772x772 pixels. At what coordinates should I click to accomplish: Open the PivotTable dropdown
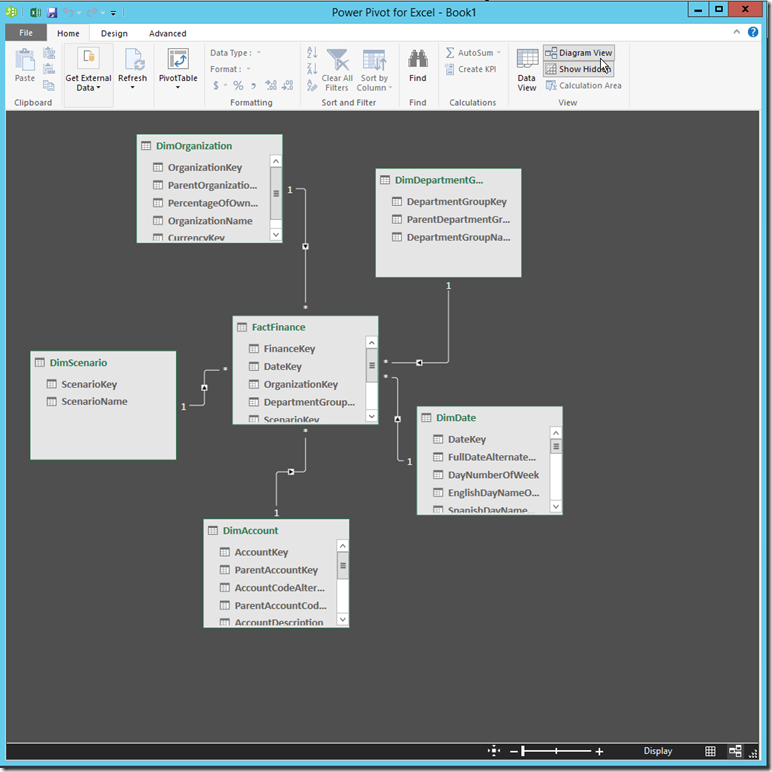pos(178,88)
